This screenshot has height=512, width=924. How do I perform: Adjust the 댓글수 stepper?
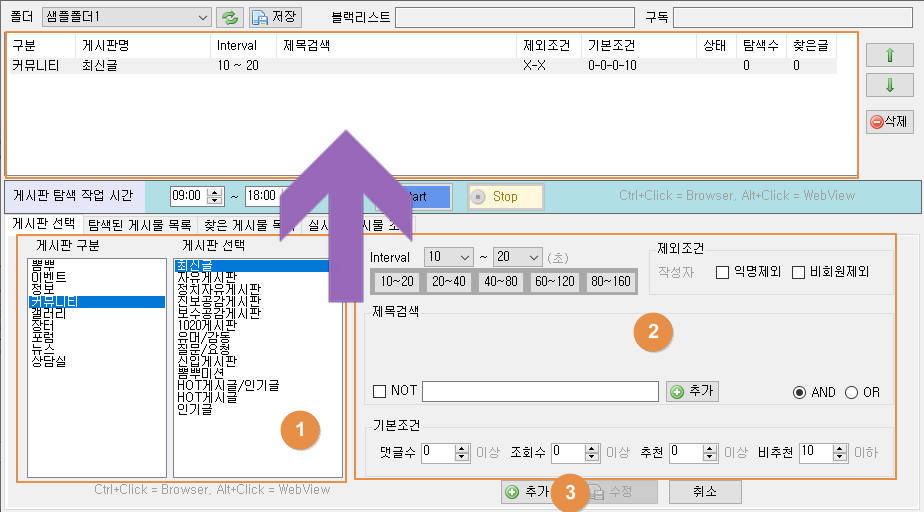click(462, 452)
